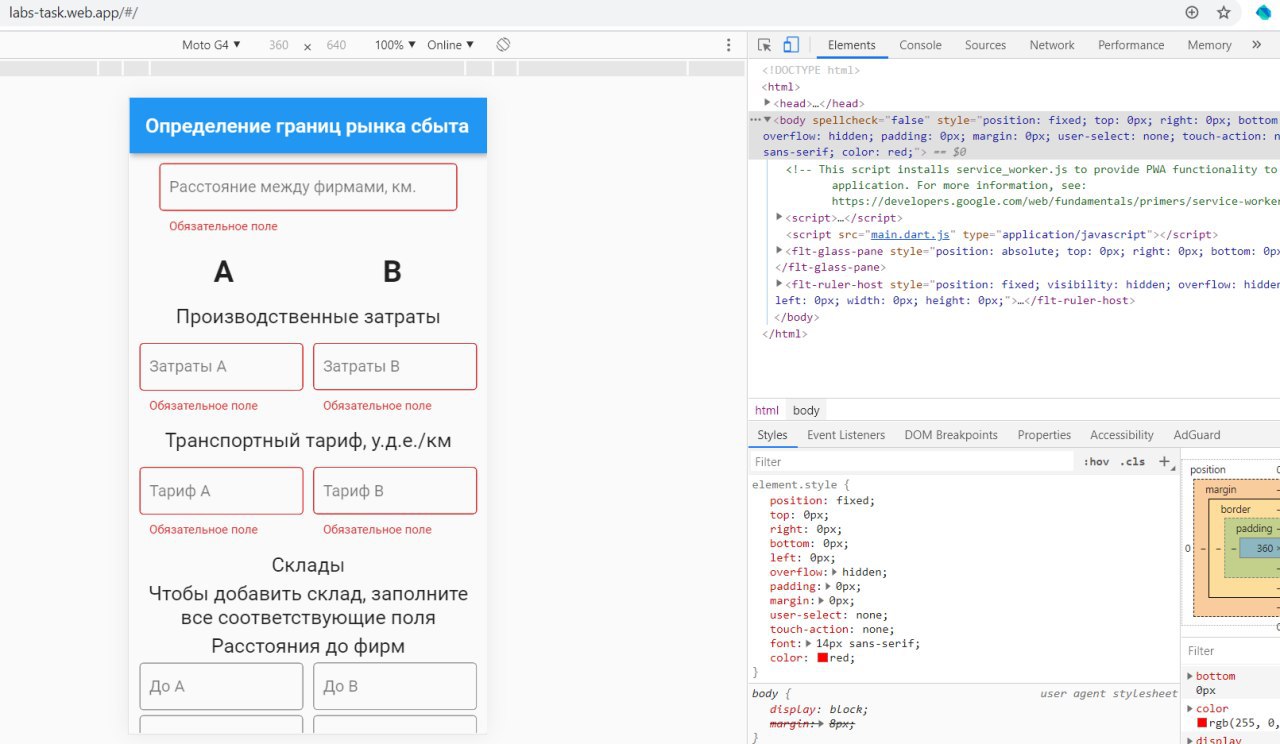Open the Accessibility pane tab
Viewport: 1280px width, 744px height.
tap(1121, 435)
